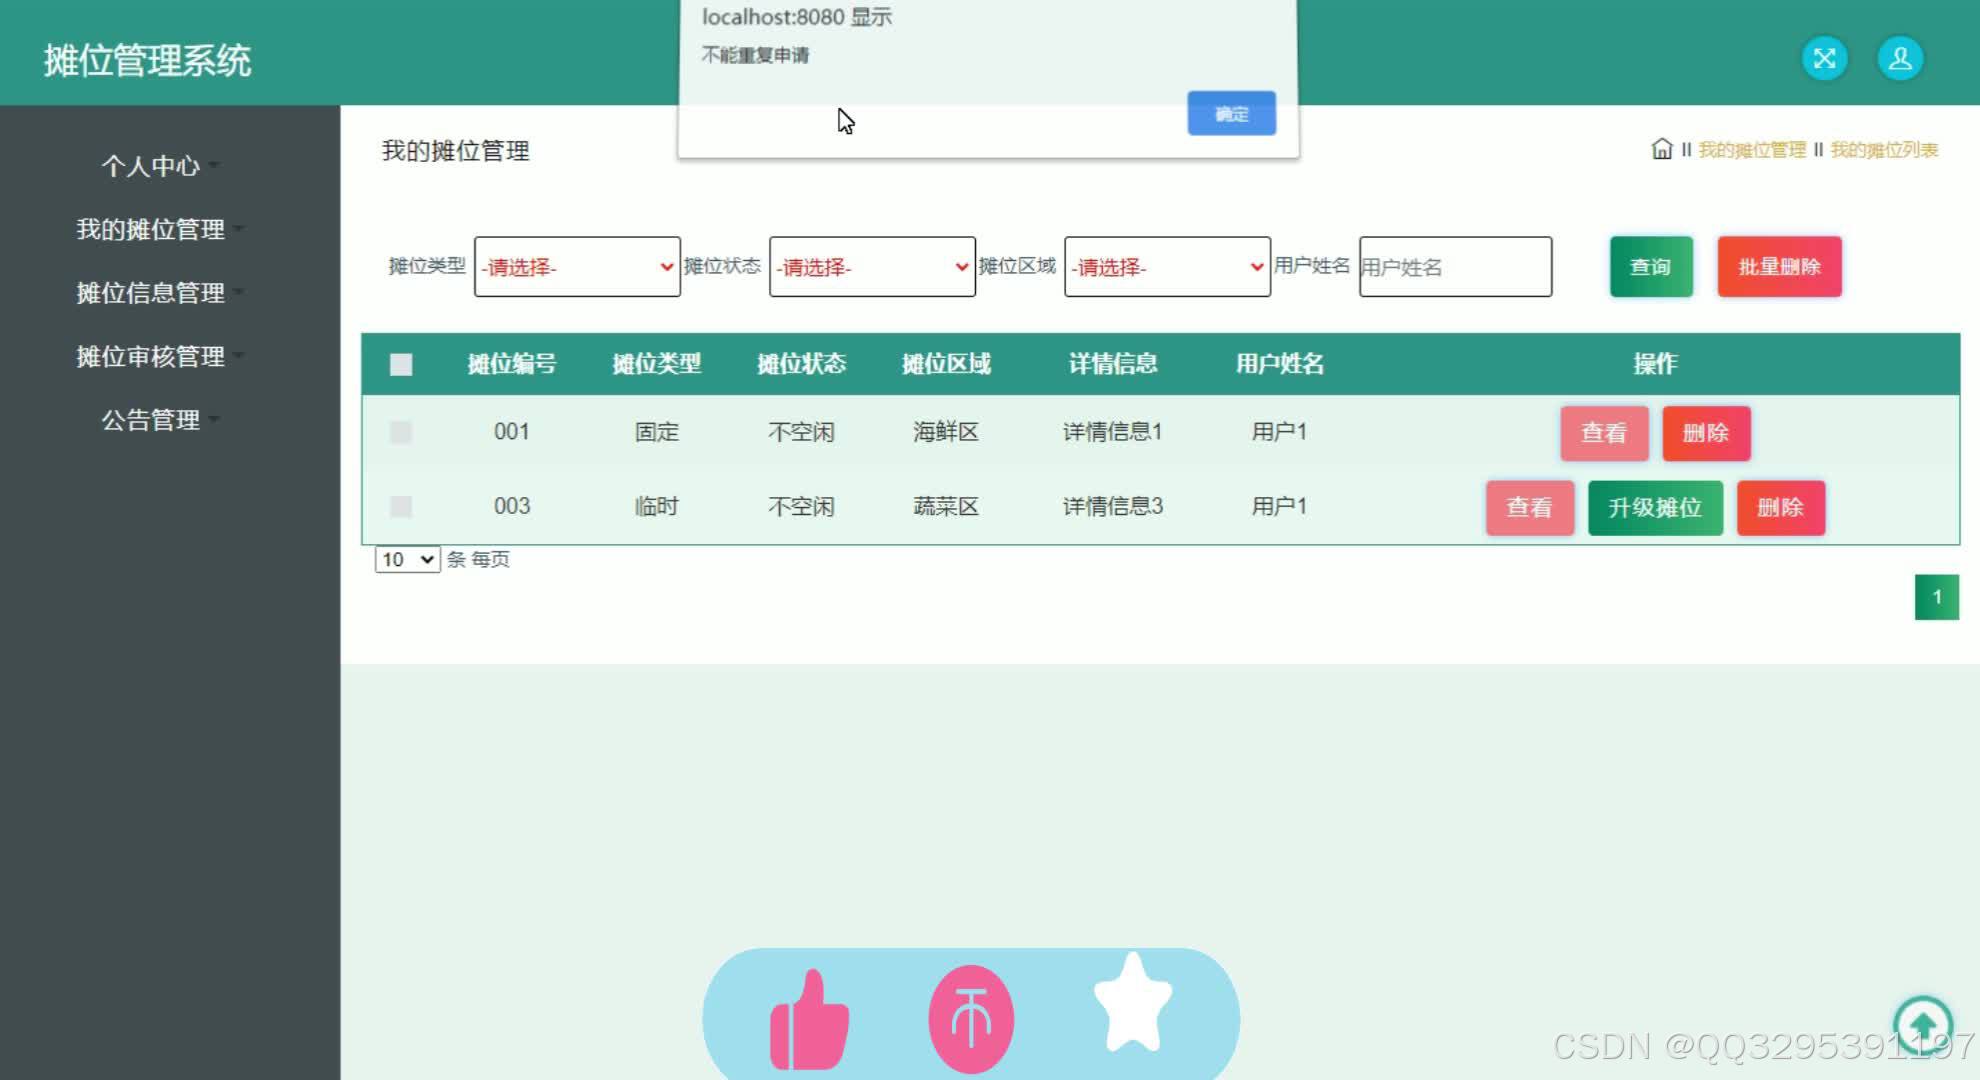Click the 摊位类型 column header
This screenshot has width=1980, height=1080.
pyautogui.click(x=657, y=364)
